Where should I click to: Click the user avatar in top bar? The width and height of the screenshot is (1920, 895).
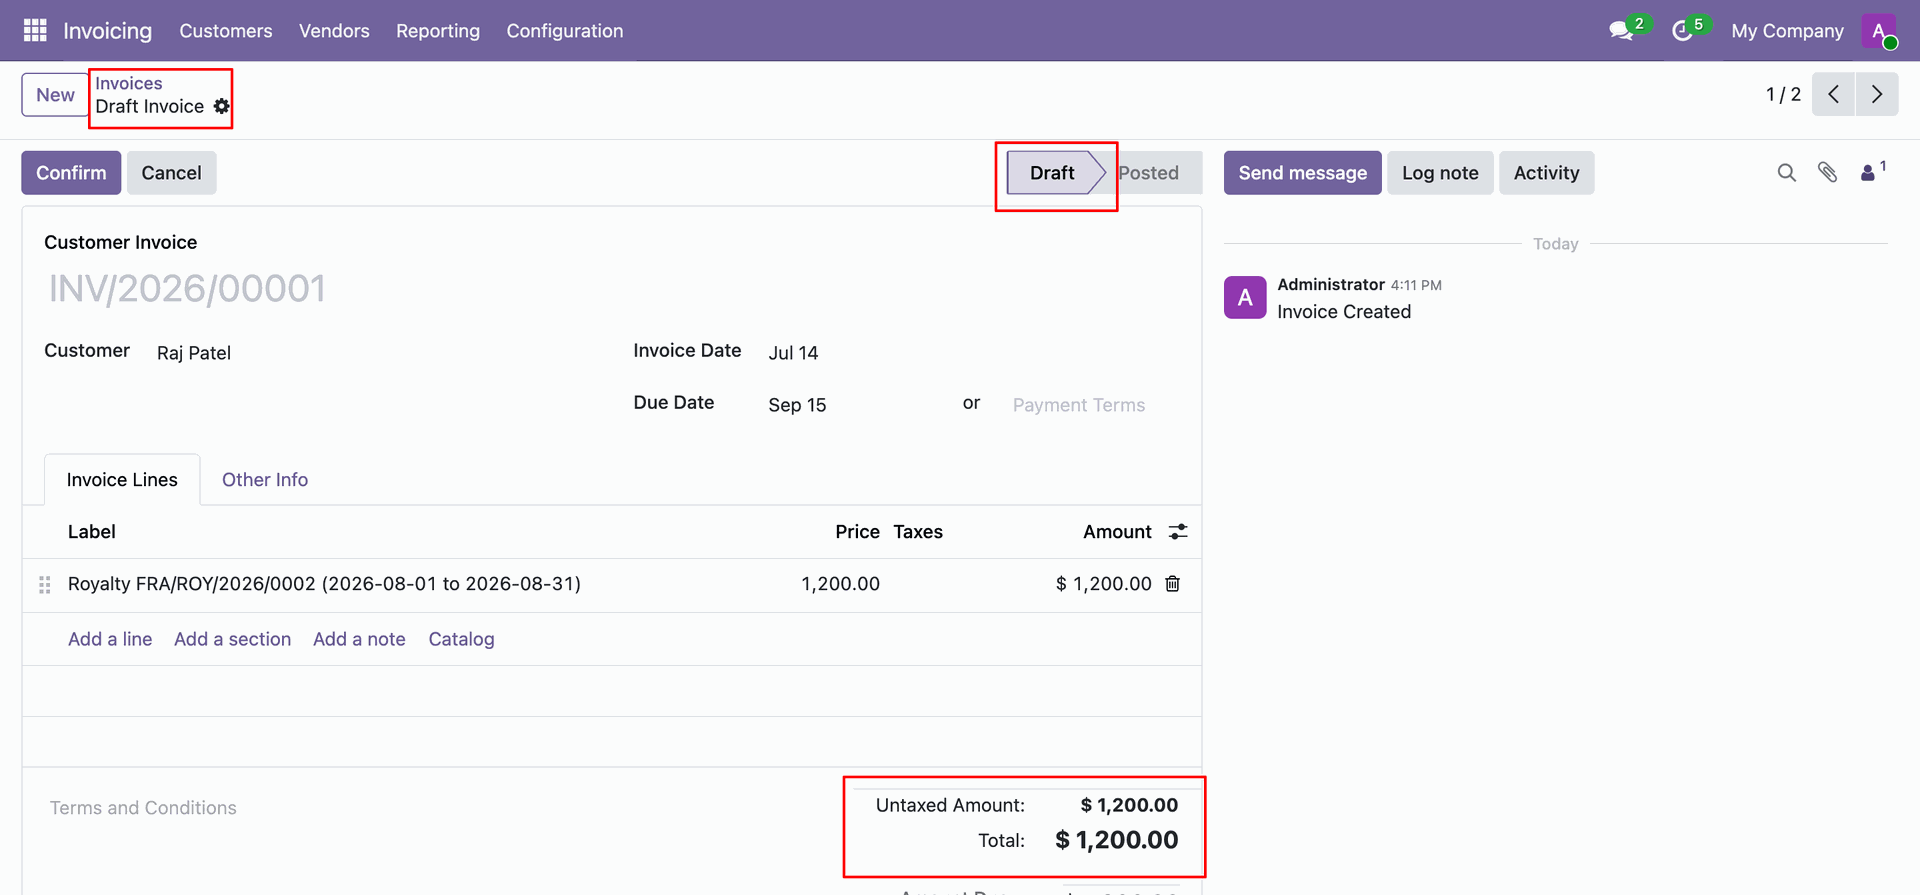(x=1879, y=31)
